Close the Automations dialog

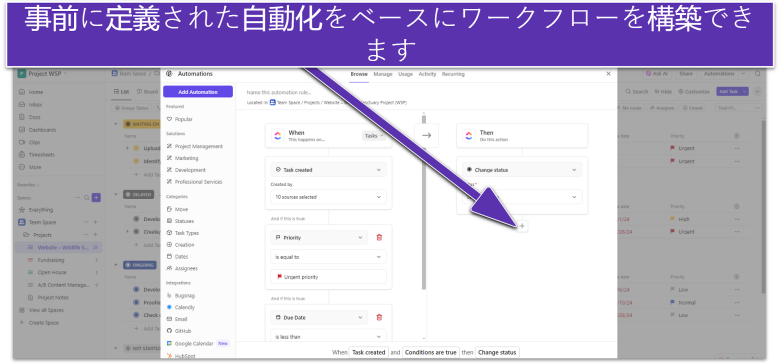coord(608,74)
